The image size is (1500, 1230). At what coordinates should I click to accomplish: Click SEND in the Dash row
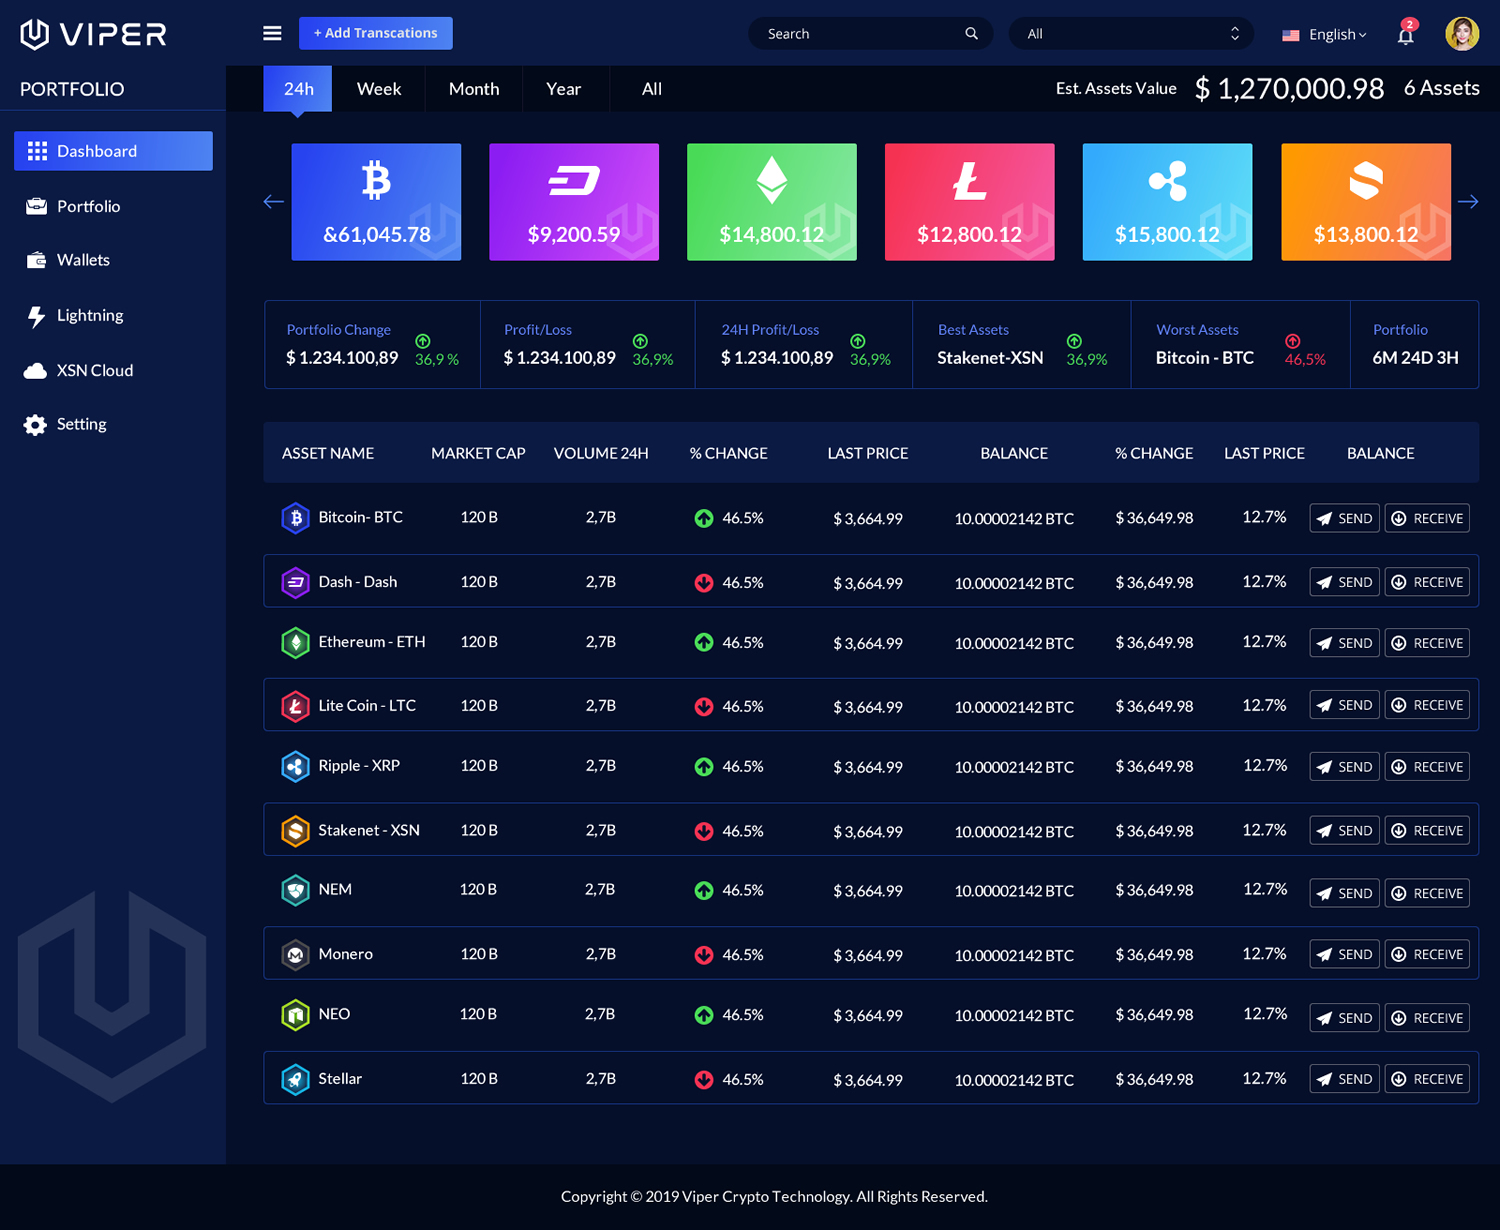coord(1345,582)
